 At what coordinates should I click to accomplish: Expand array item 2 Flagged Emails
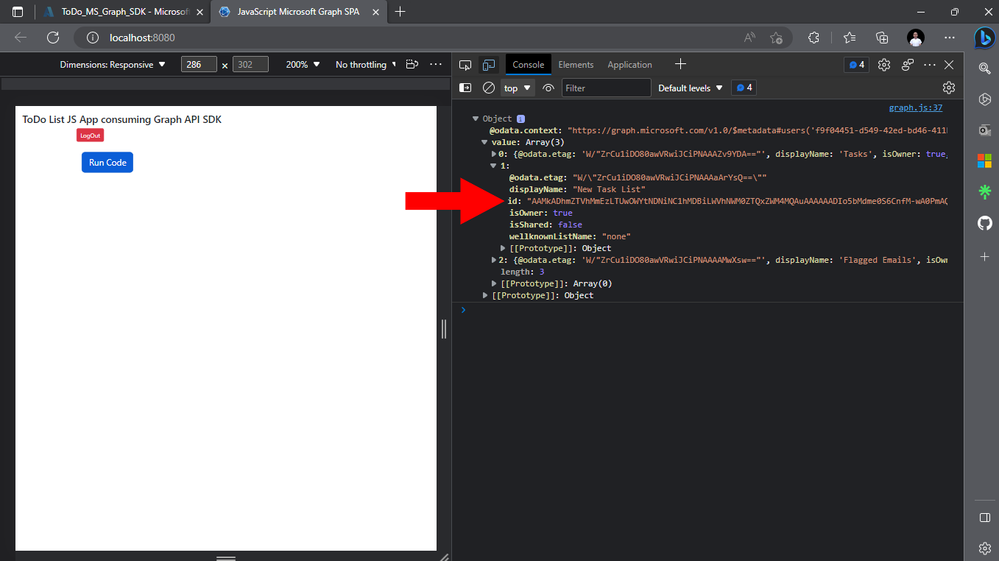tap(494, 260)
